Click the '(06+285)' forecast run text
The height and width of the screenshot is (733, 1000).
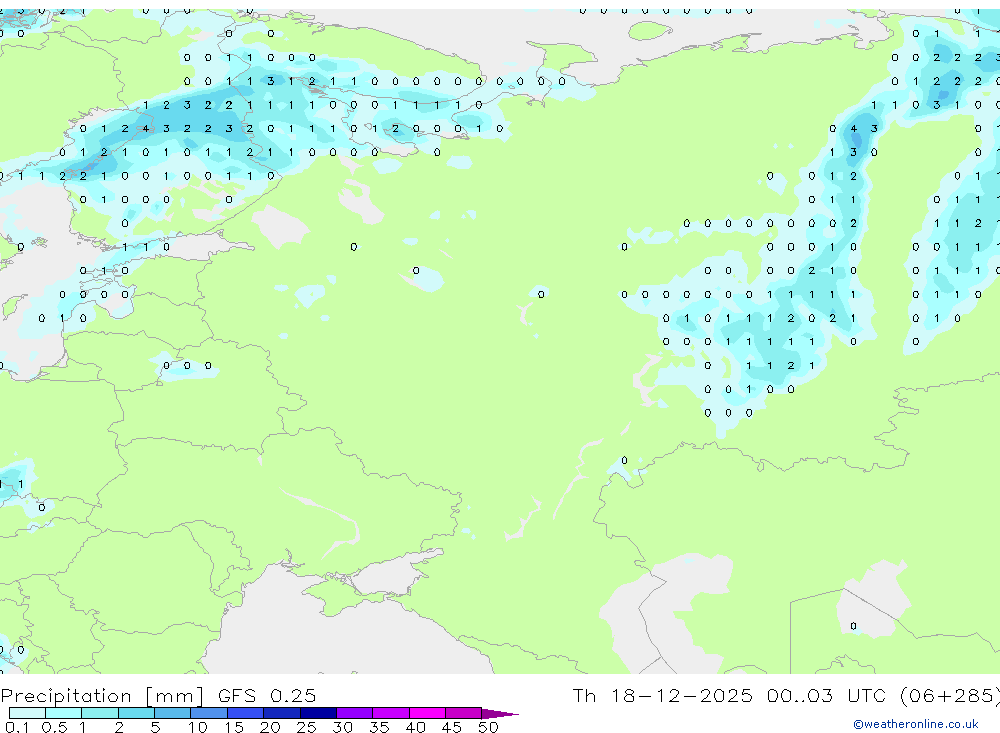[949, 695]
